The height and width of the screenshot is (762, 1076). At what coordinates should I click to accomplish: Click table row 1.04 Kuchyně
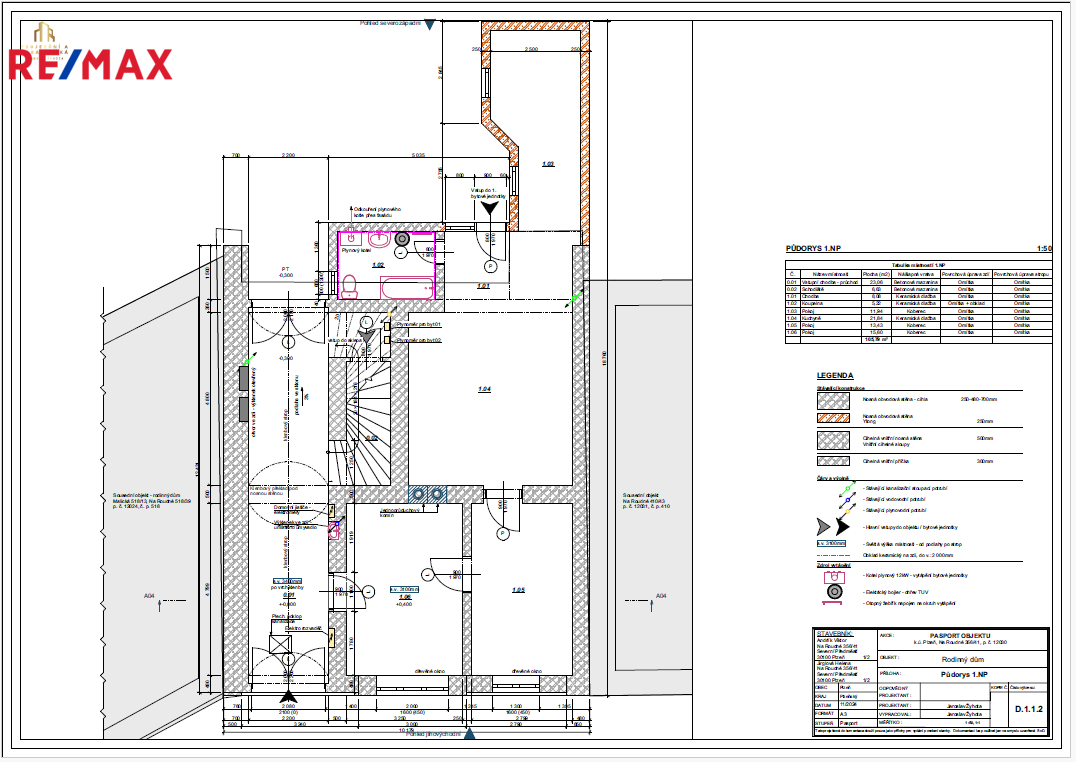pyautogui.click(x=919, y=318)
